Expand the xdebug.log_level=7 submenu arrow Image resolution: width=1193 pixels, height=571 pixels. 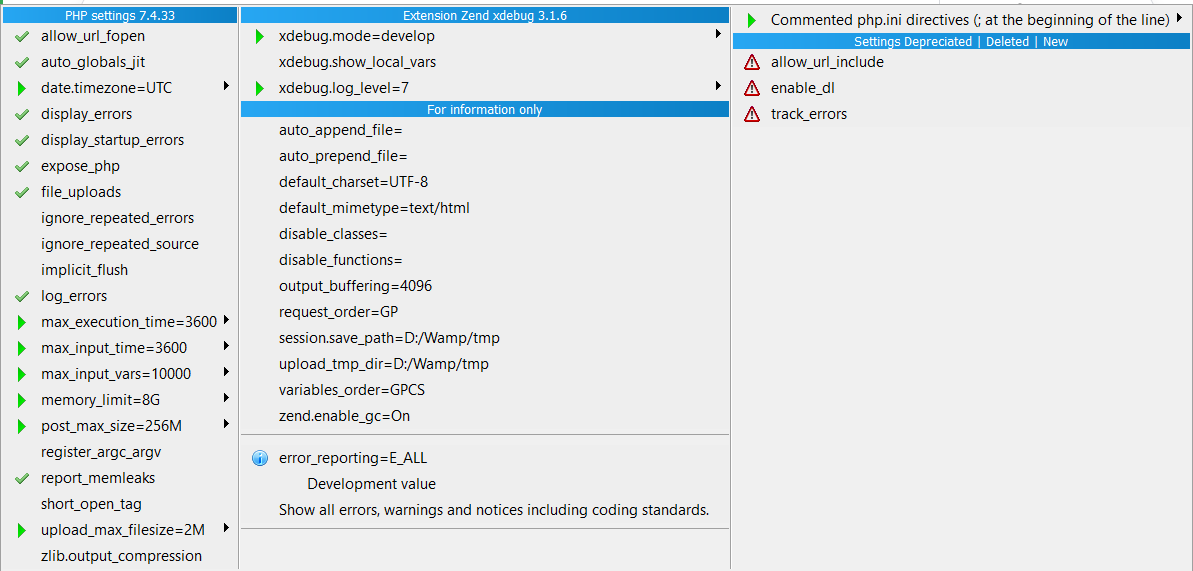click(x=718, y=87)
